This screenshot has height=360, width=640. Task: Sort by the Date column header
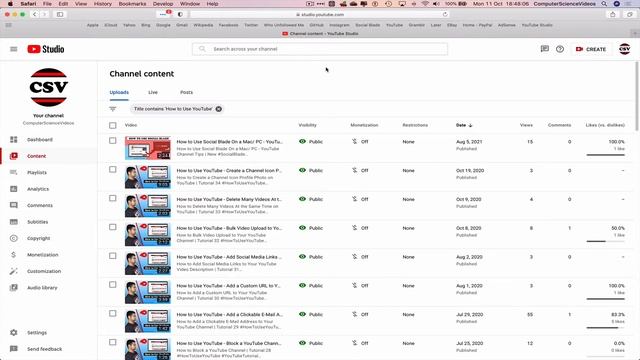coord(464,125)
